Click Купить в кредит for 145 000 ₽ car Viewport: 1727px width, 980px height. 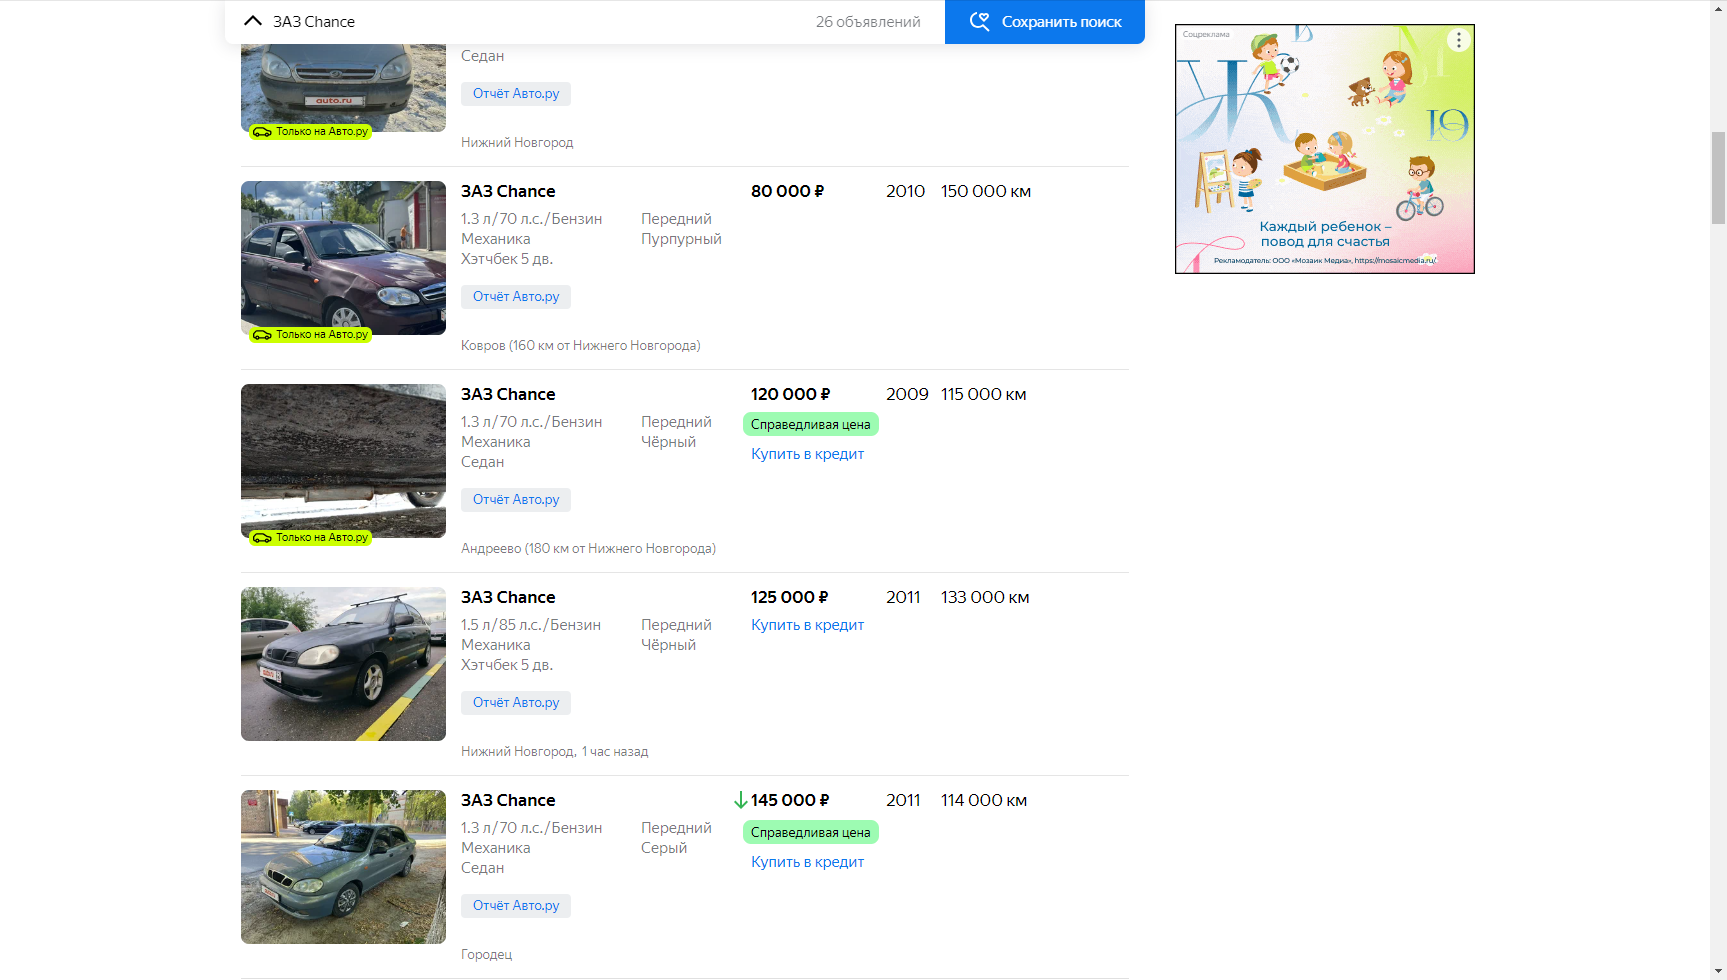(x=807, y=862)
